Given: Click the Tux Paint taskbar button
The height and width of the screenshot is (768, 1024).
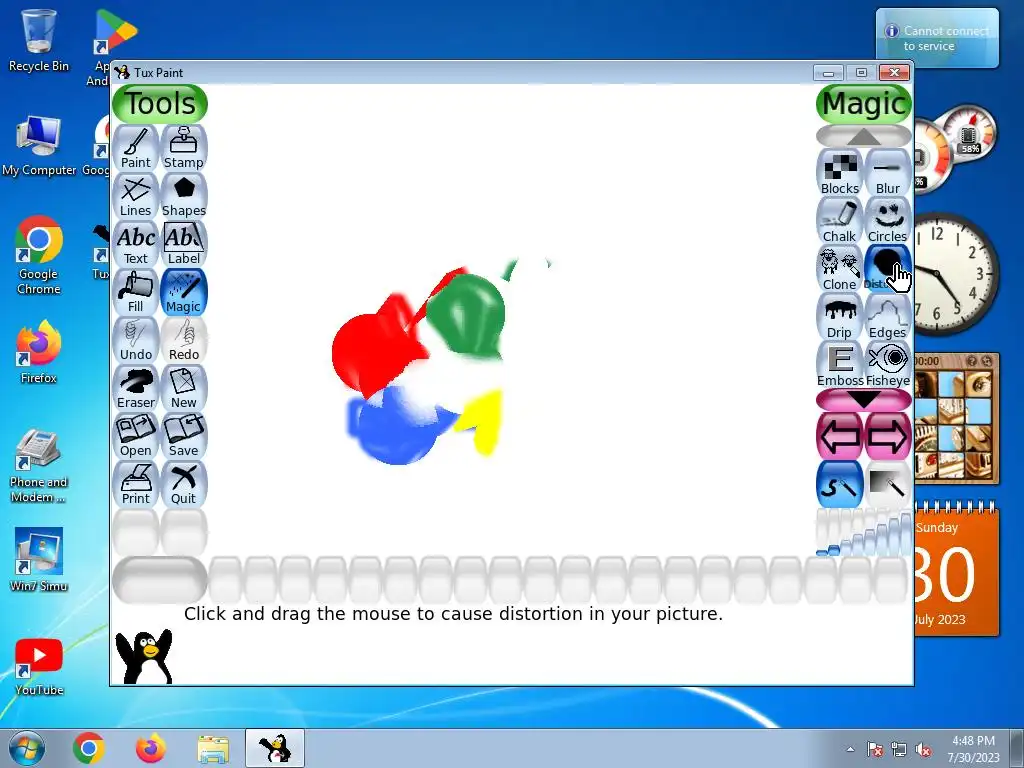Looking at the screenshot, I should point(275,748).
